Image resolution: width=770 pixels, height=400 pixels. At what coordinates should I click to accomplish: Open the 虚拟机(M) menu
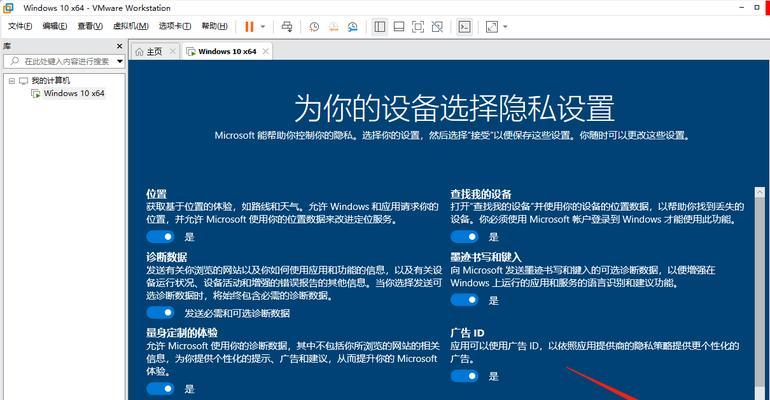pyautogui.click(x=131, y=26)
